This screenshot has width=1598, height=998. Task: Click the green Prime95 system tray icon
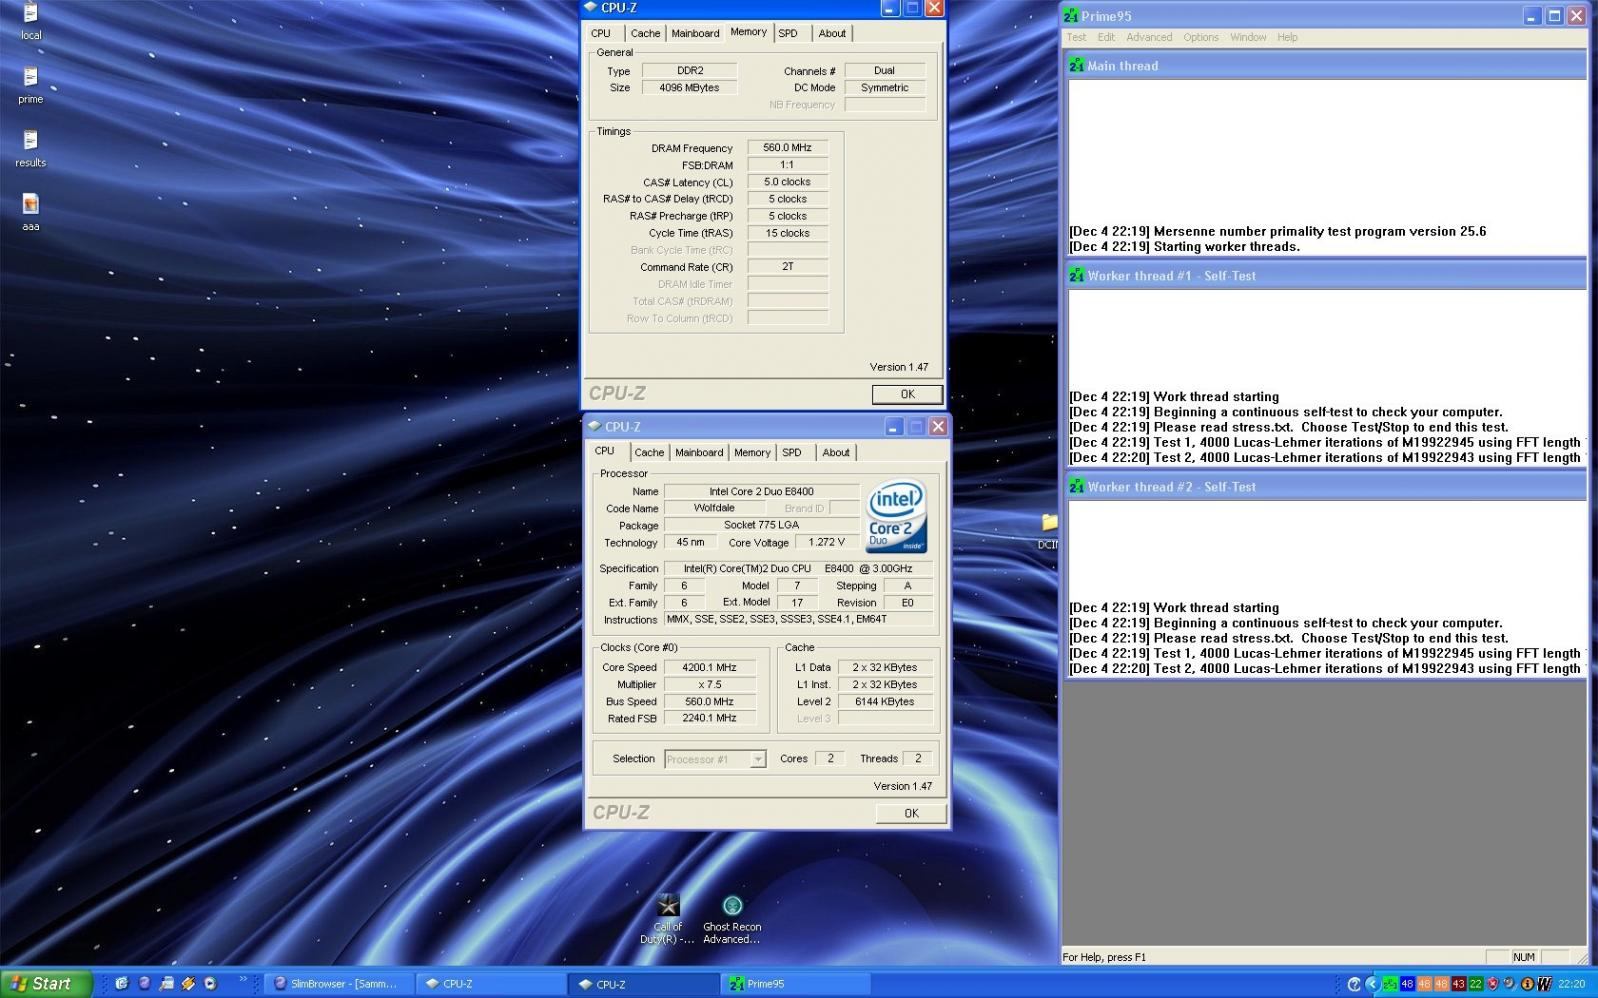[1390, 985]
